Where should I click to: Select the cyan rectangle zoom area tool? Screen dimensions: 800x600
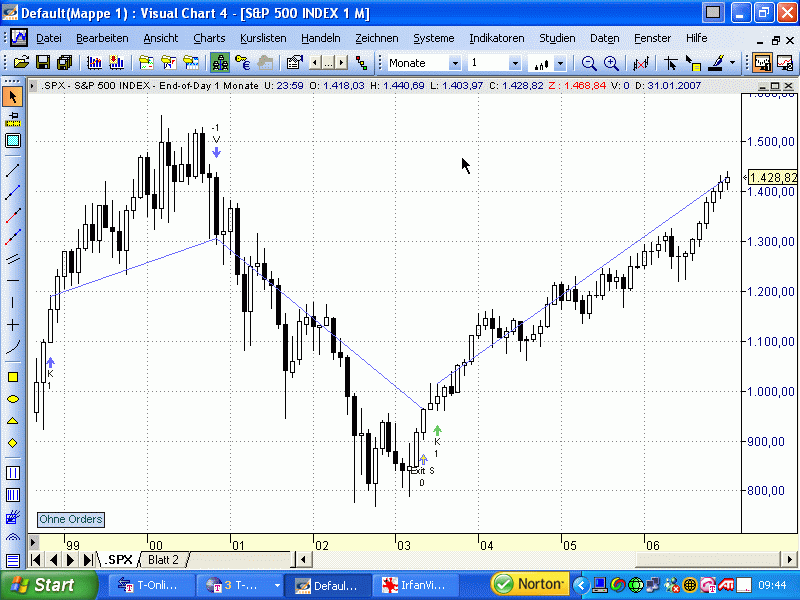13,140
